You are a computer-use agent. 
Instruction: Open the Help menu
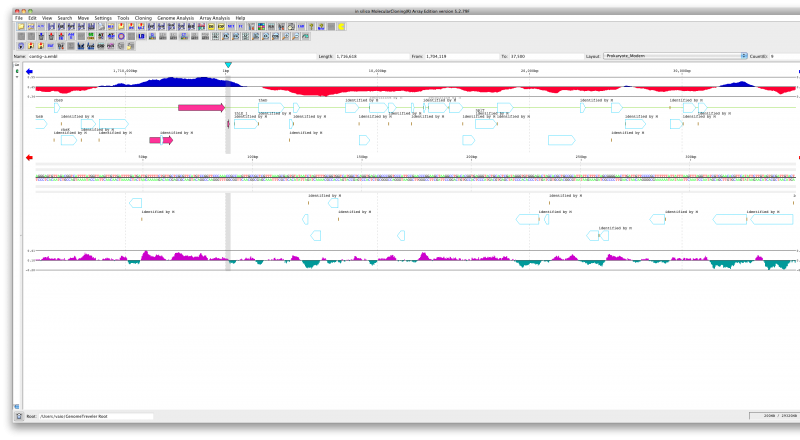pos(240,18)
